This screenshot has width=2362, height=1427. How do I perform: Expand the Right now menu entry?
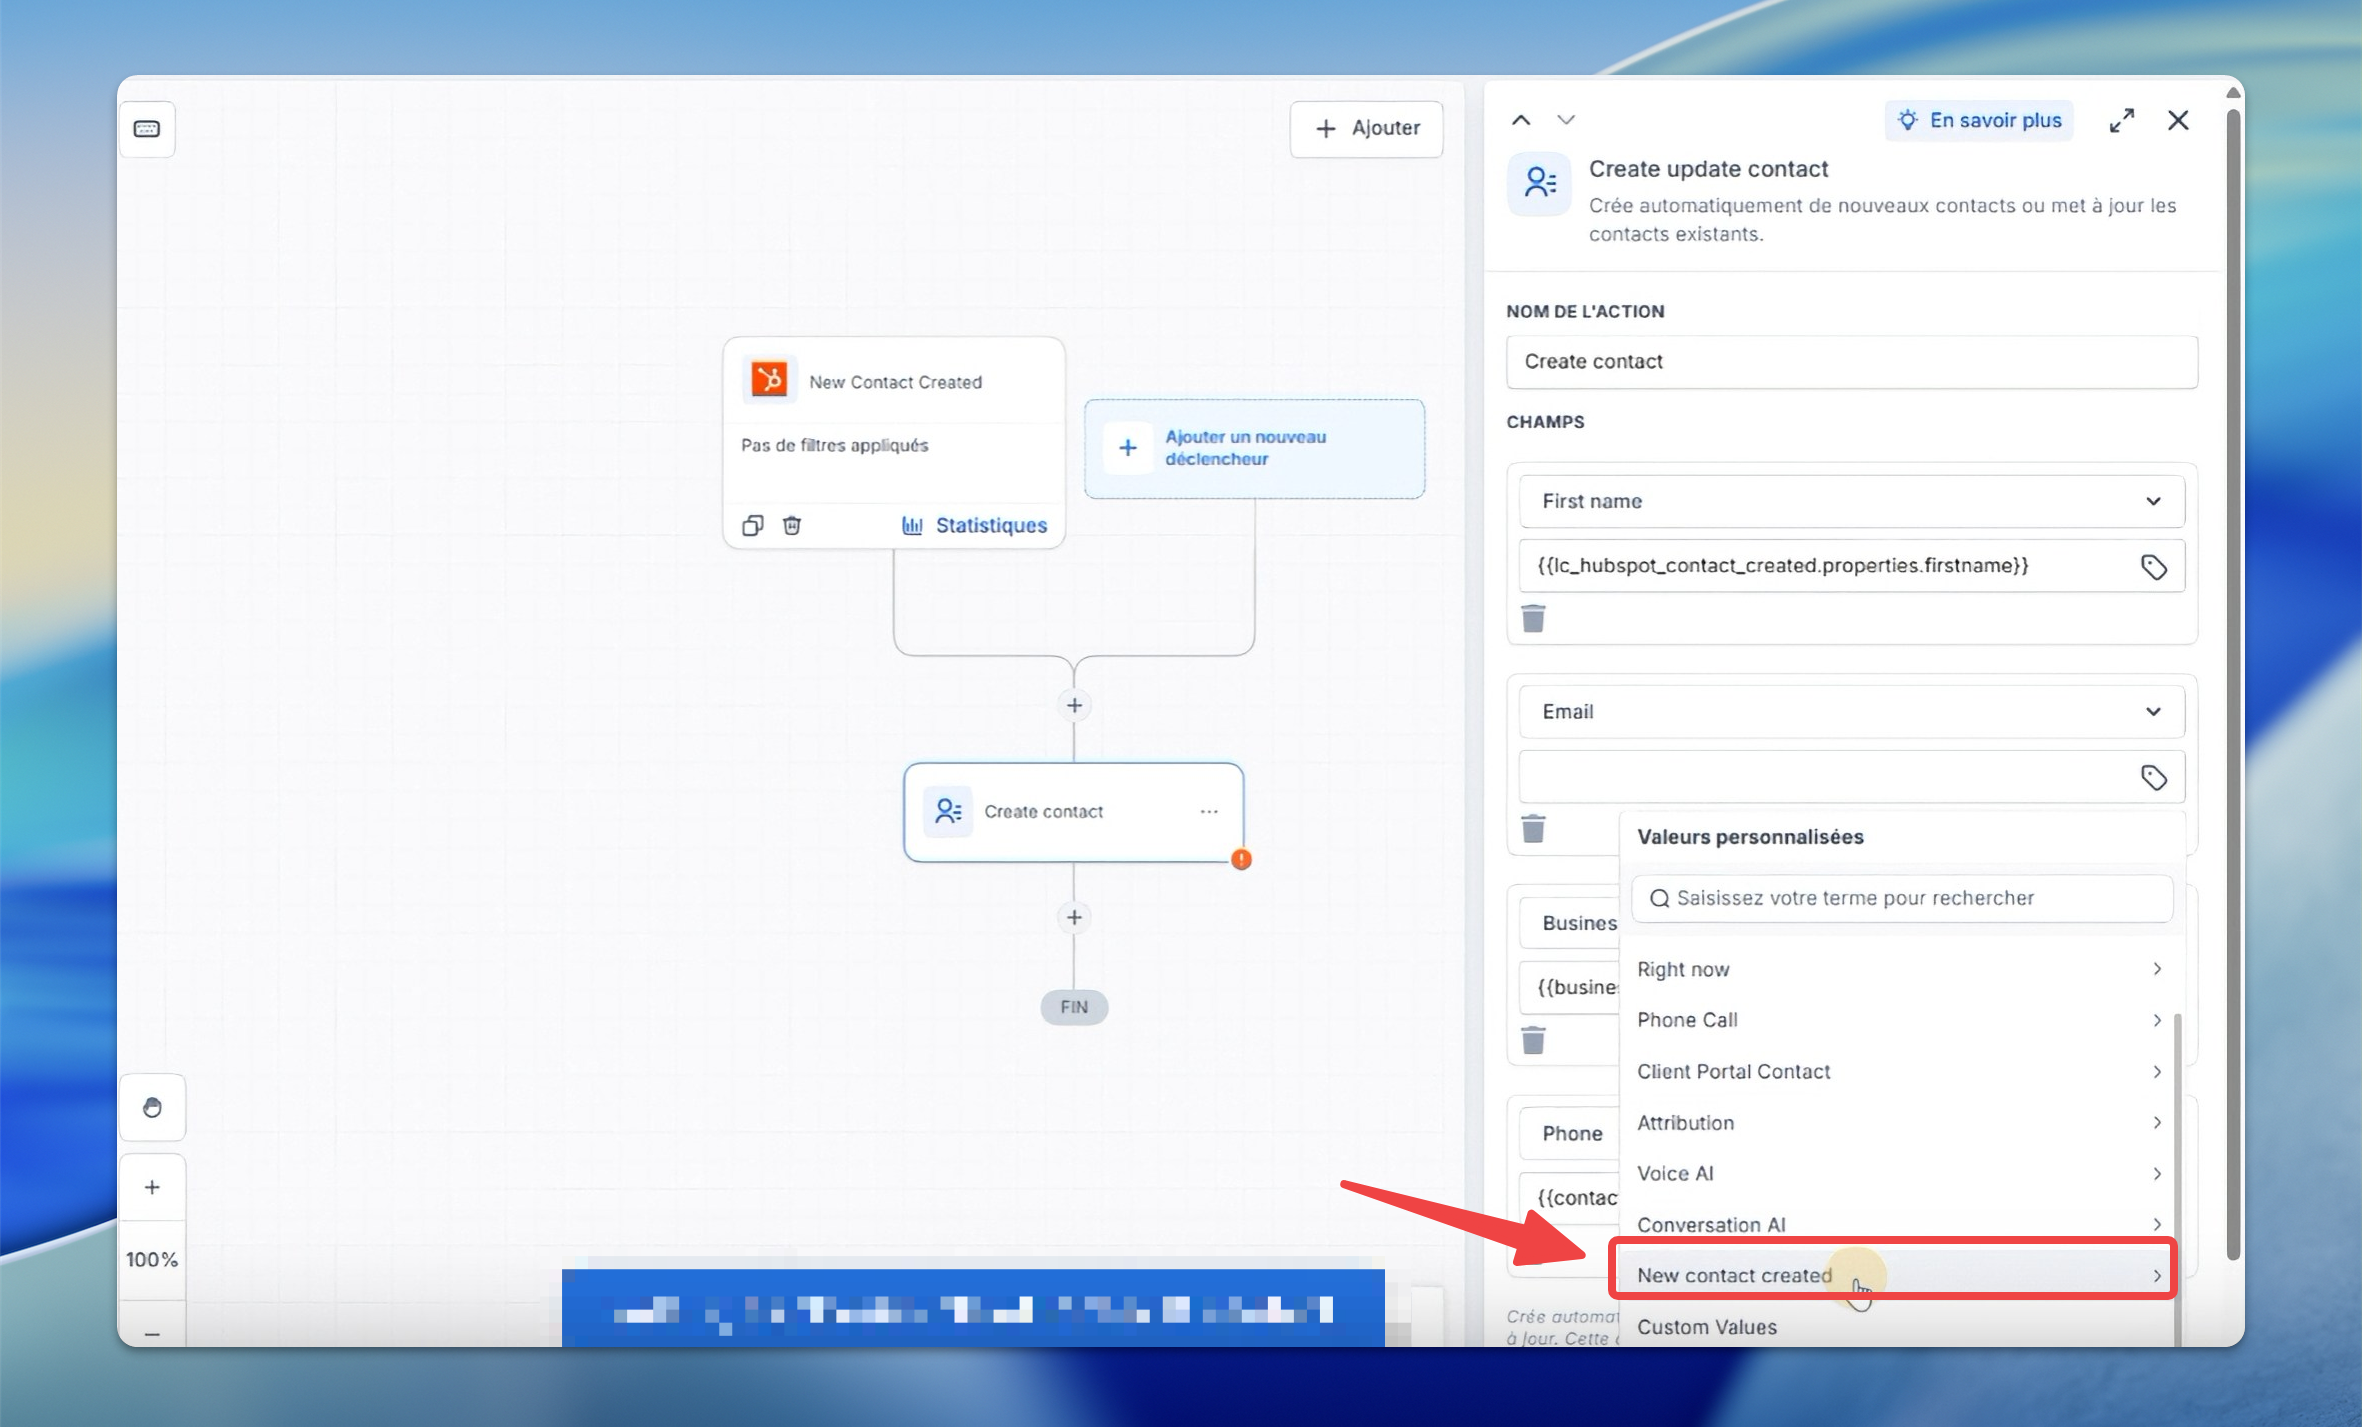click(1900, 969)
